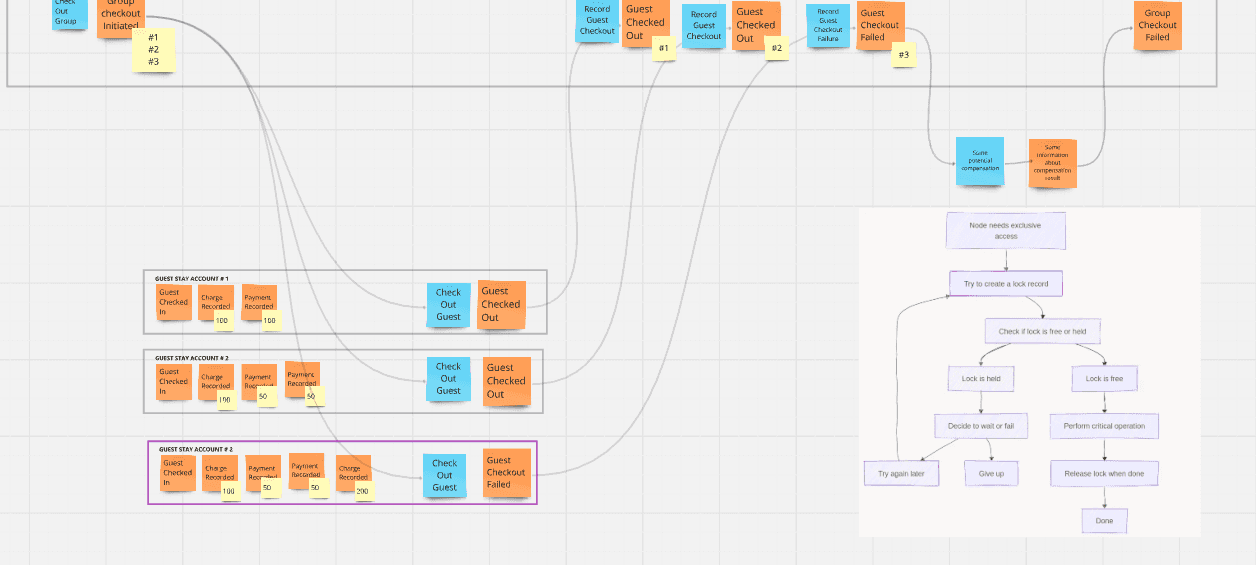Click the 'Node needs exclusive access' flowchart box
Viewport: 1256px width, 565px height.
[1006, 230]
